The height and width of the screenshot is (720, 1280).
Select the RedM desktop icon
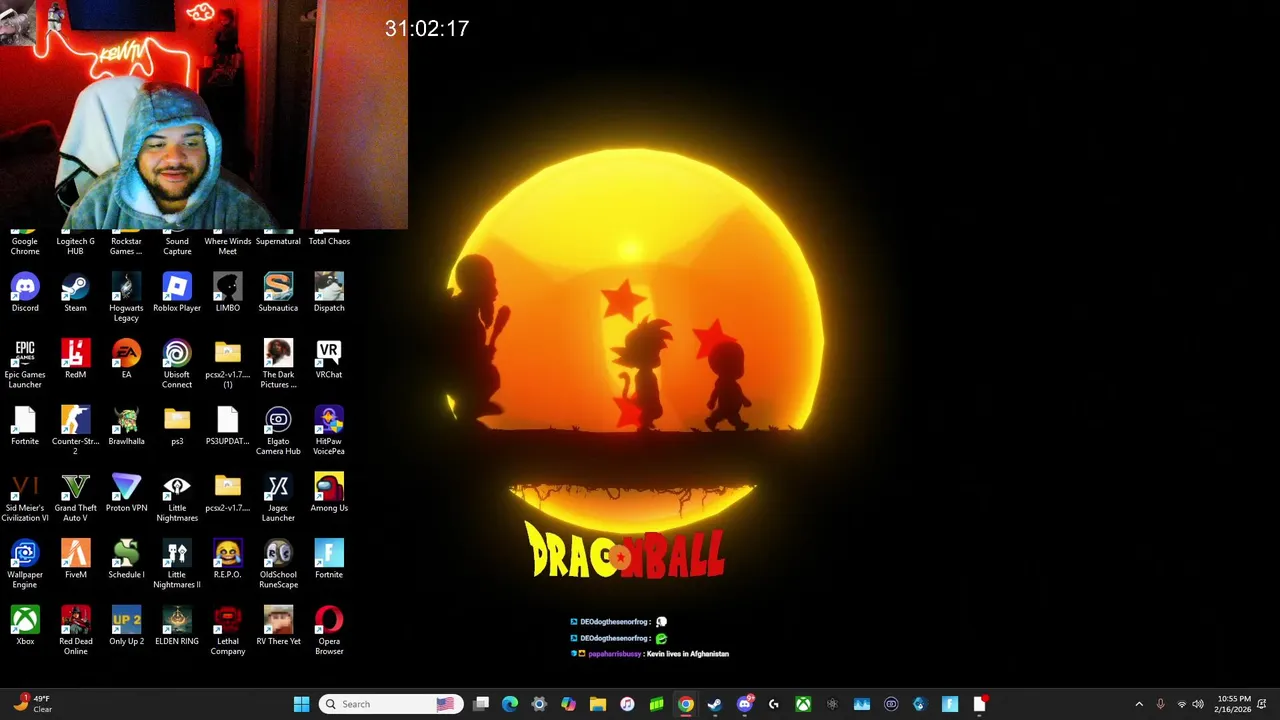click(75, 360)
